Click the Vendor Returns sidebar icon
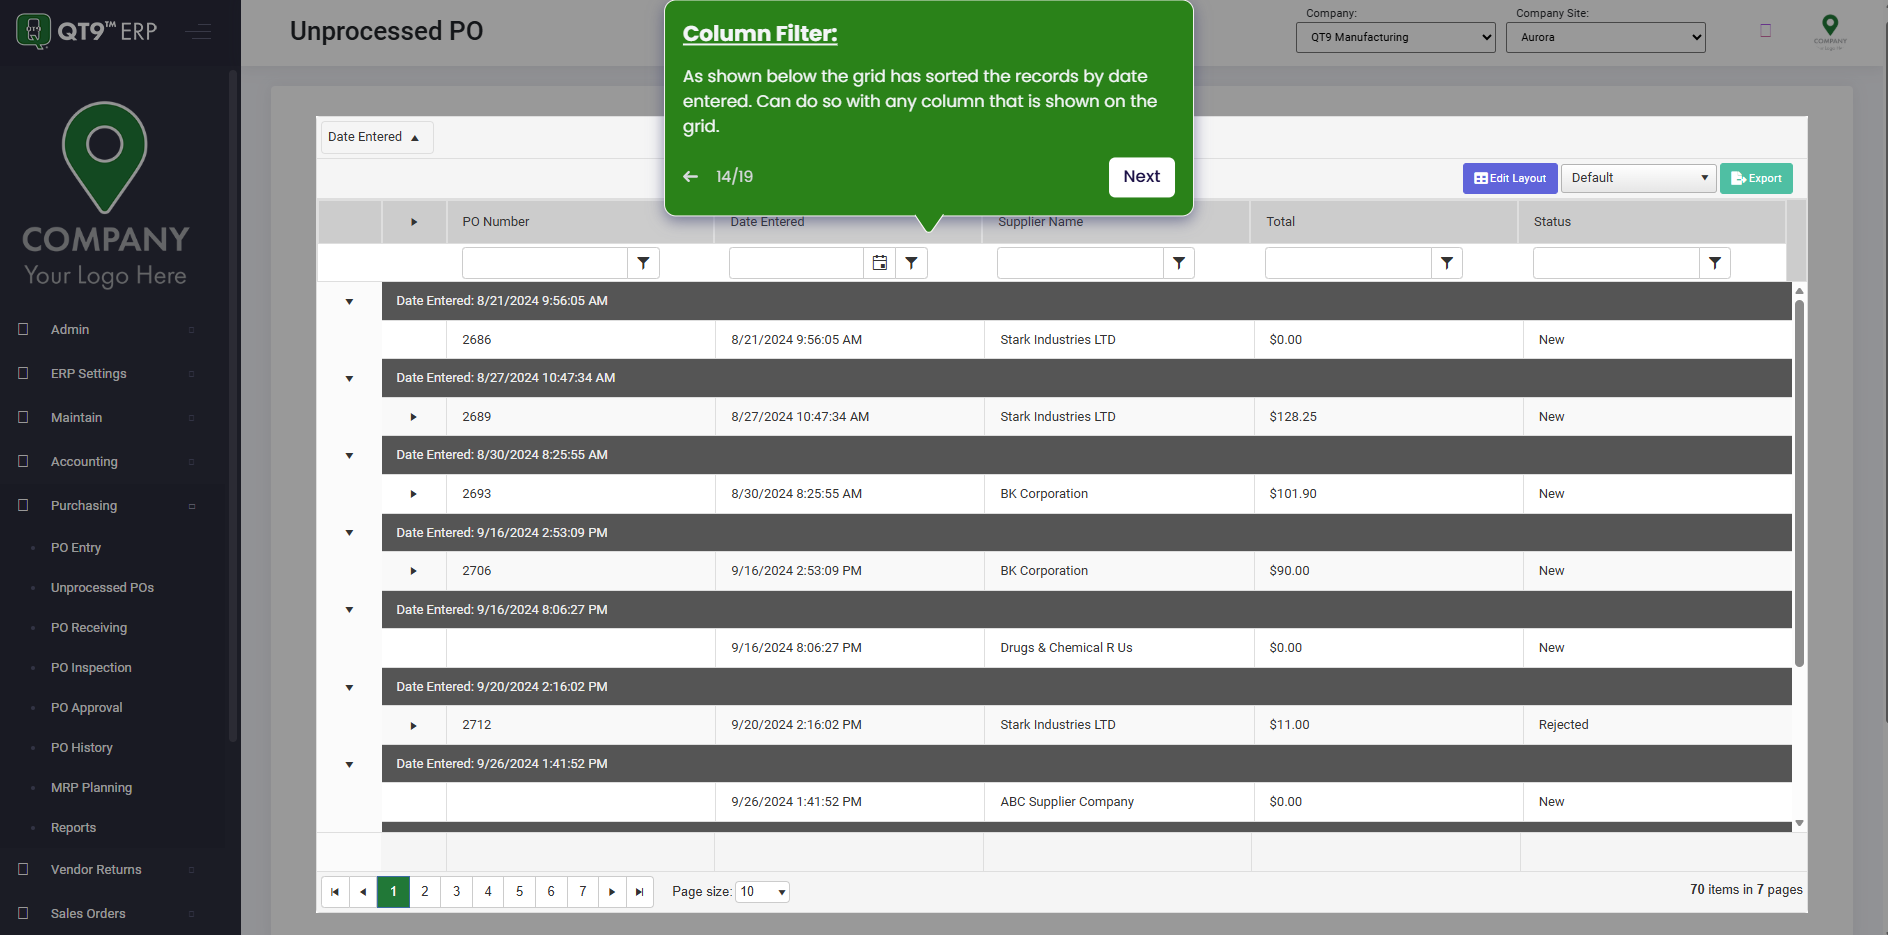 (23, 869)
